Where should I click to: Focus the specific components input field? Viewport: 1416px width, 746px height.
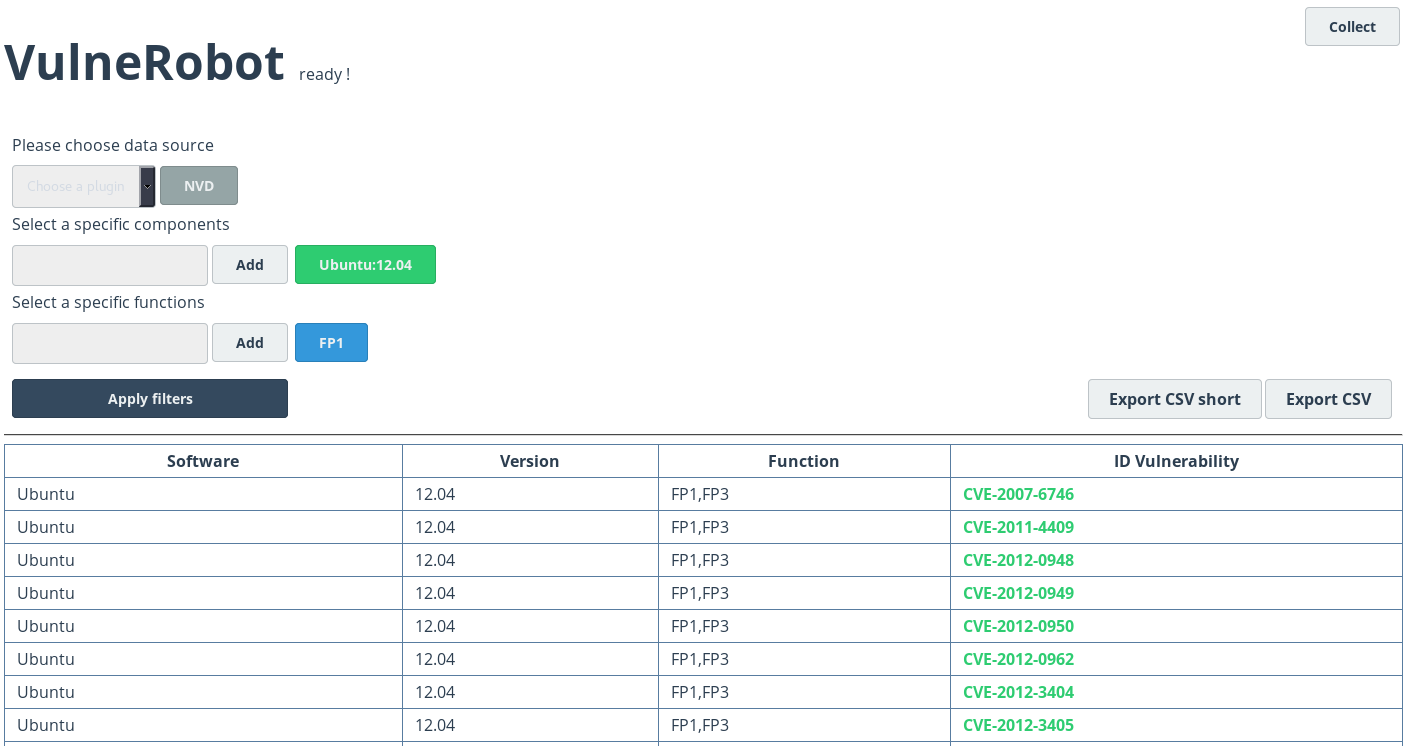pyautogui.click(x=110, y=265)
